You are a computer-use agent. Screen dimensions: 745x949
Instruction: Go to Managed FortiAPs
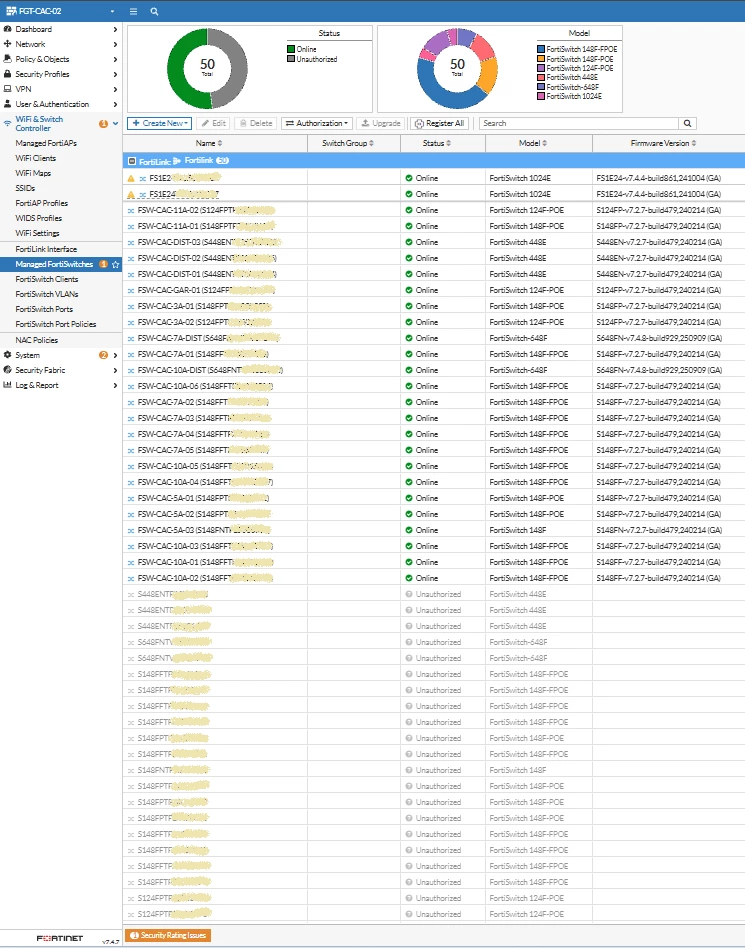[x=46, y=143]
